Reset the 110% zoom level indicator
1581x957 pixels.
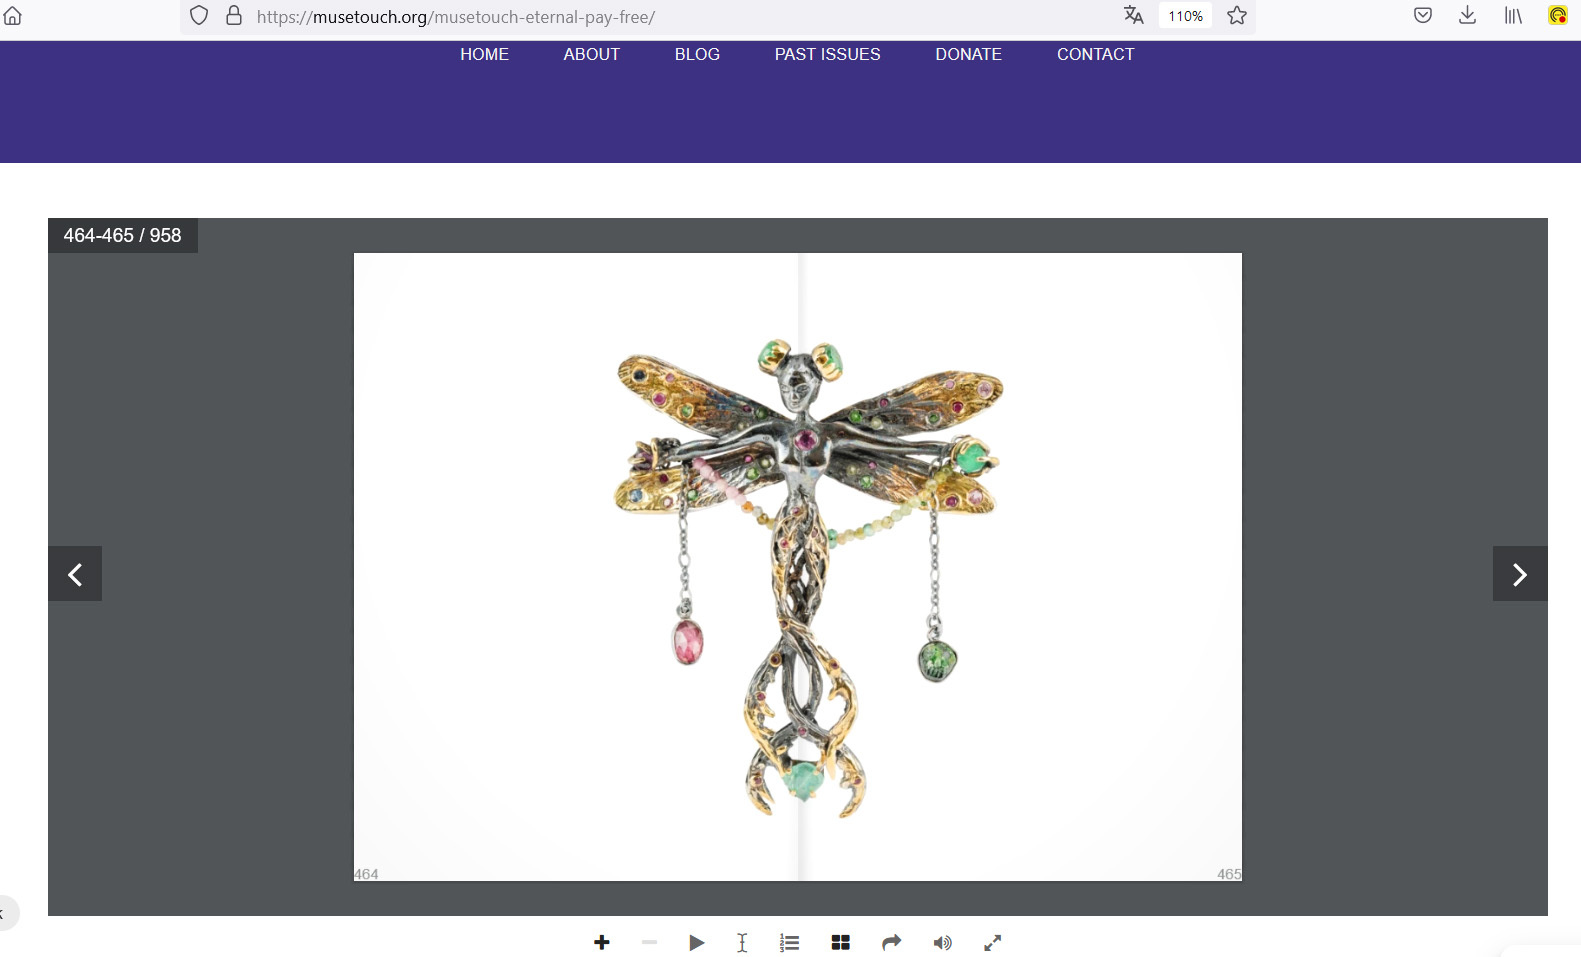pos(1185,16)
